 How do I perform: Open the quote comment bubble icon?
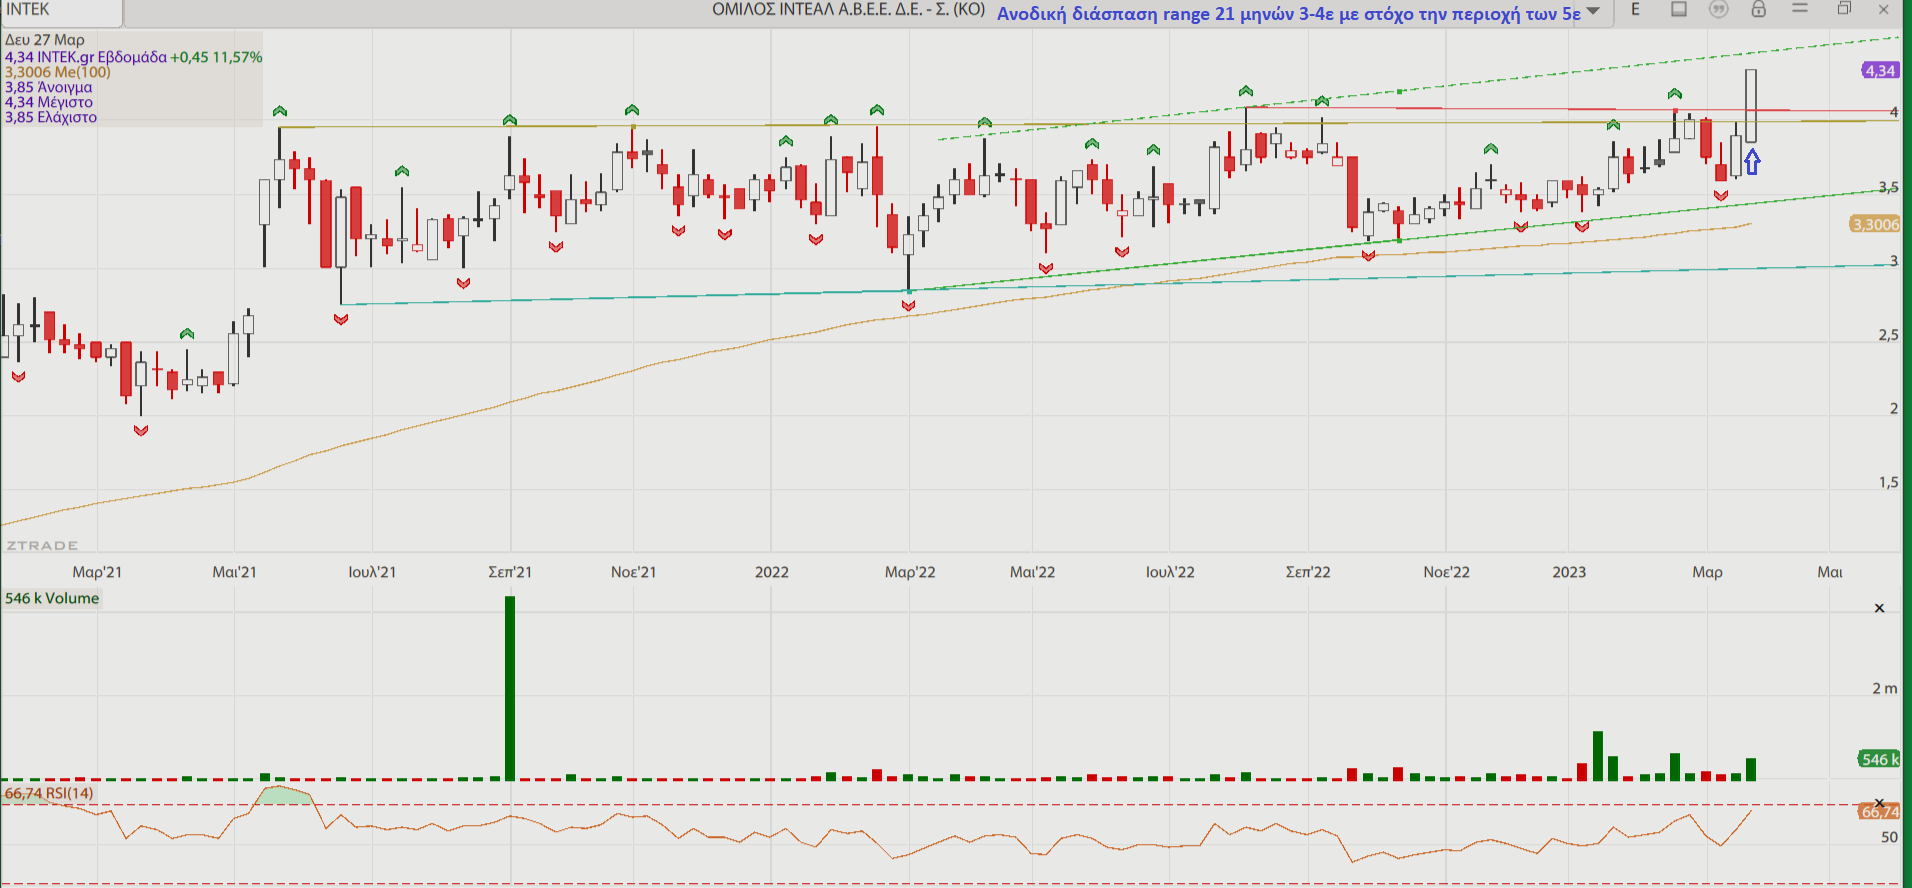pyautogui.click(x=1718, y=9)
